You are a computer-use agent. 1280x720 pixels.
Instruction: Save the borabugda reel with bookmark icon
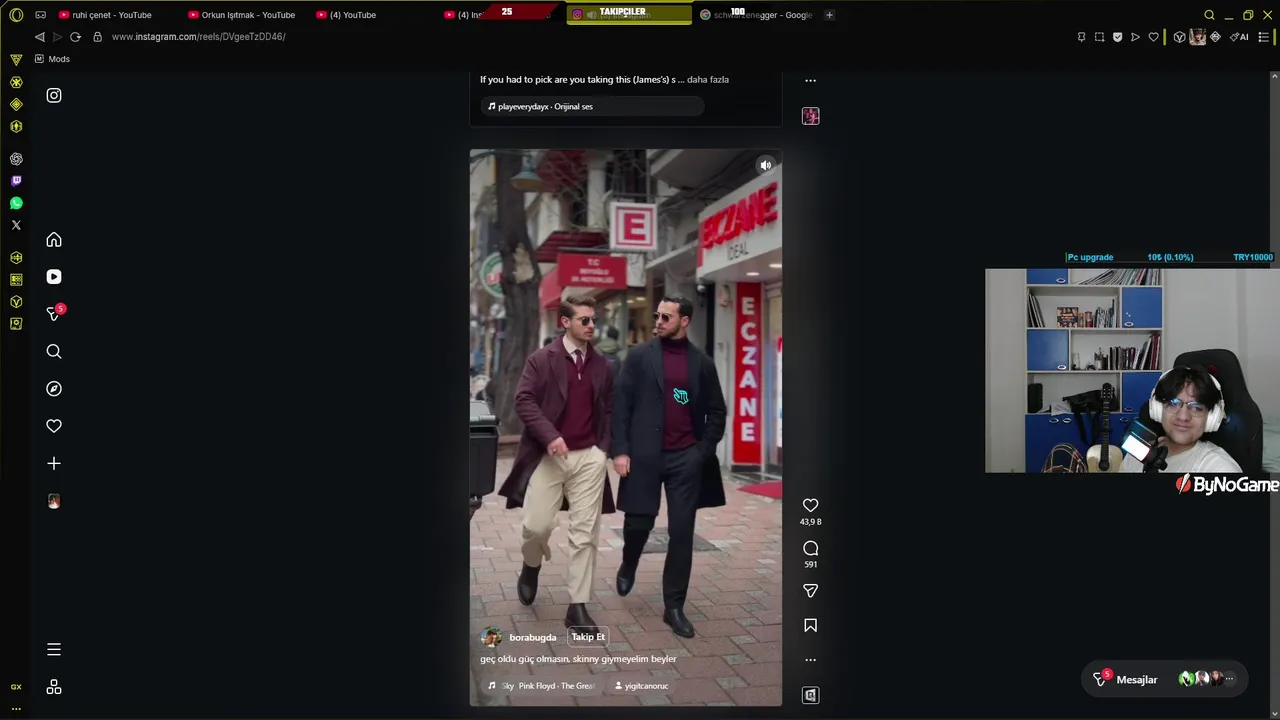click(x=811, y=625)
